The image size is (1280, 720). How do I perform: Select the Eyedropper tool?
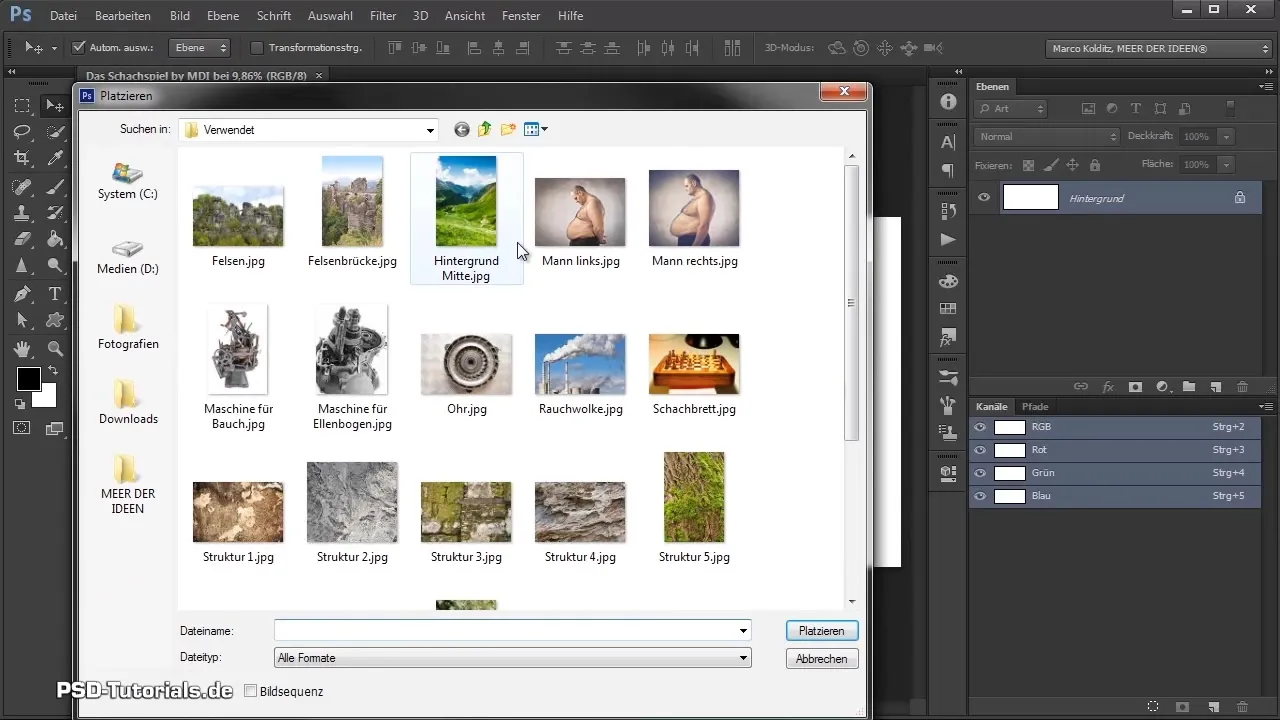(x=55, y=158)
